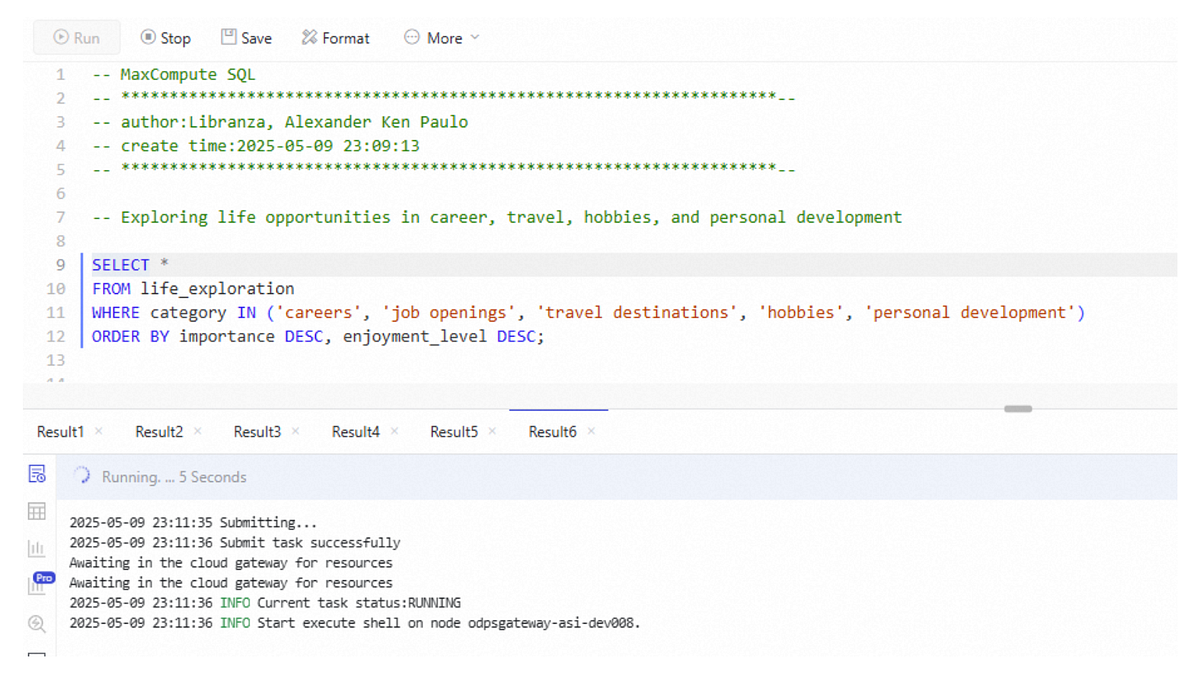
Task: Place cursor on the SELECT line
Action: click(x=630, y=265)
